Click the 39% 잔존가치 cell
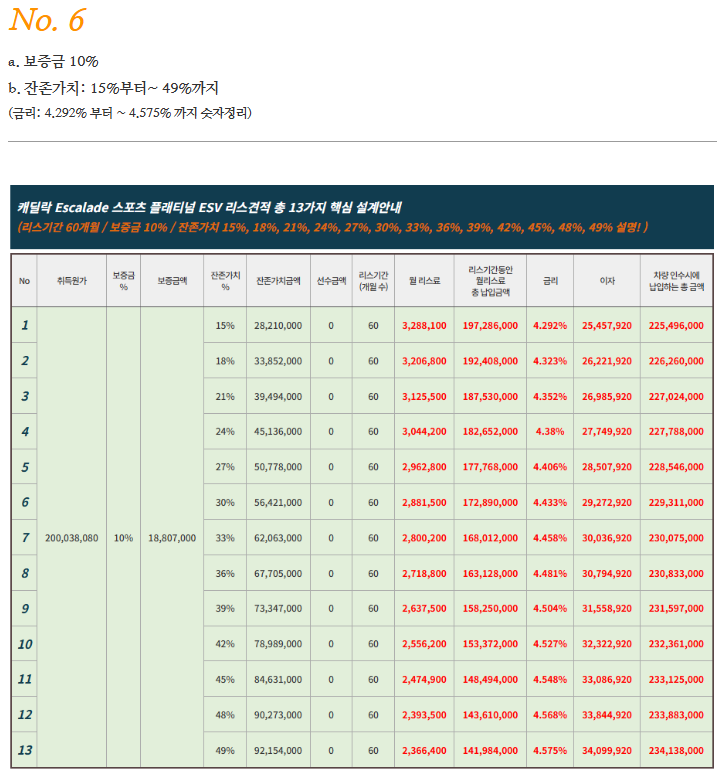 click(225, 609)
